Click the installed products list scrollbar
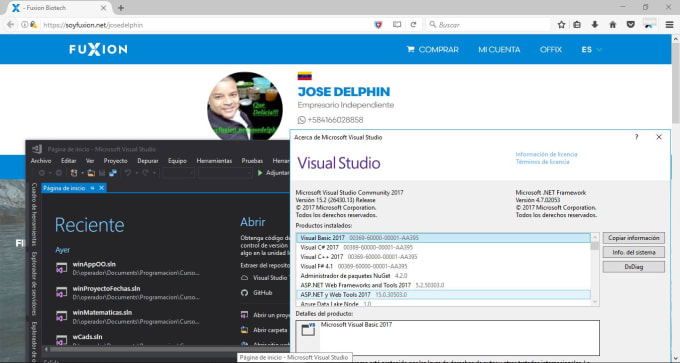680x363 pixels. tap(595, 269)
